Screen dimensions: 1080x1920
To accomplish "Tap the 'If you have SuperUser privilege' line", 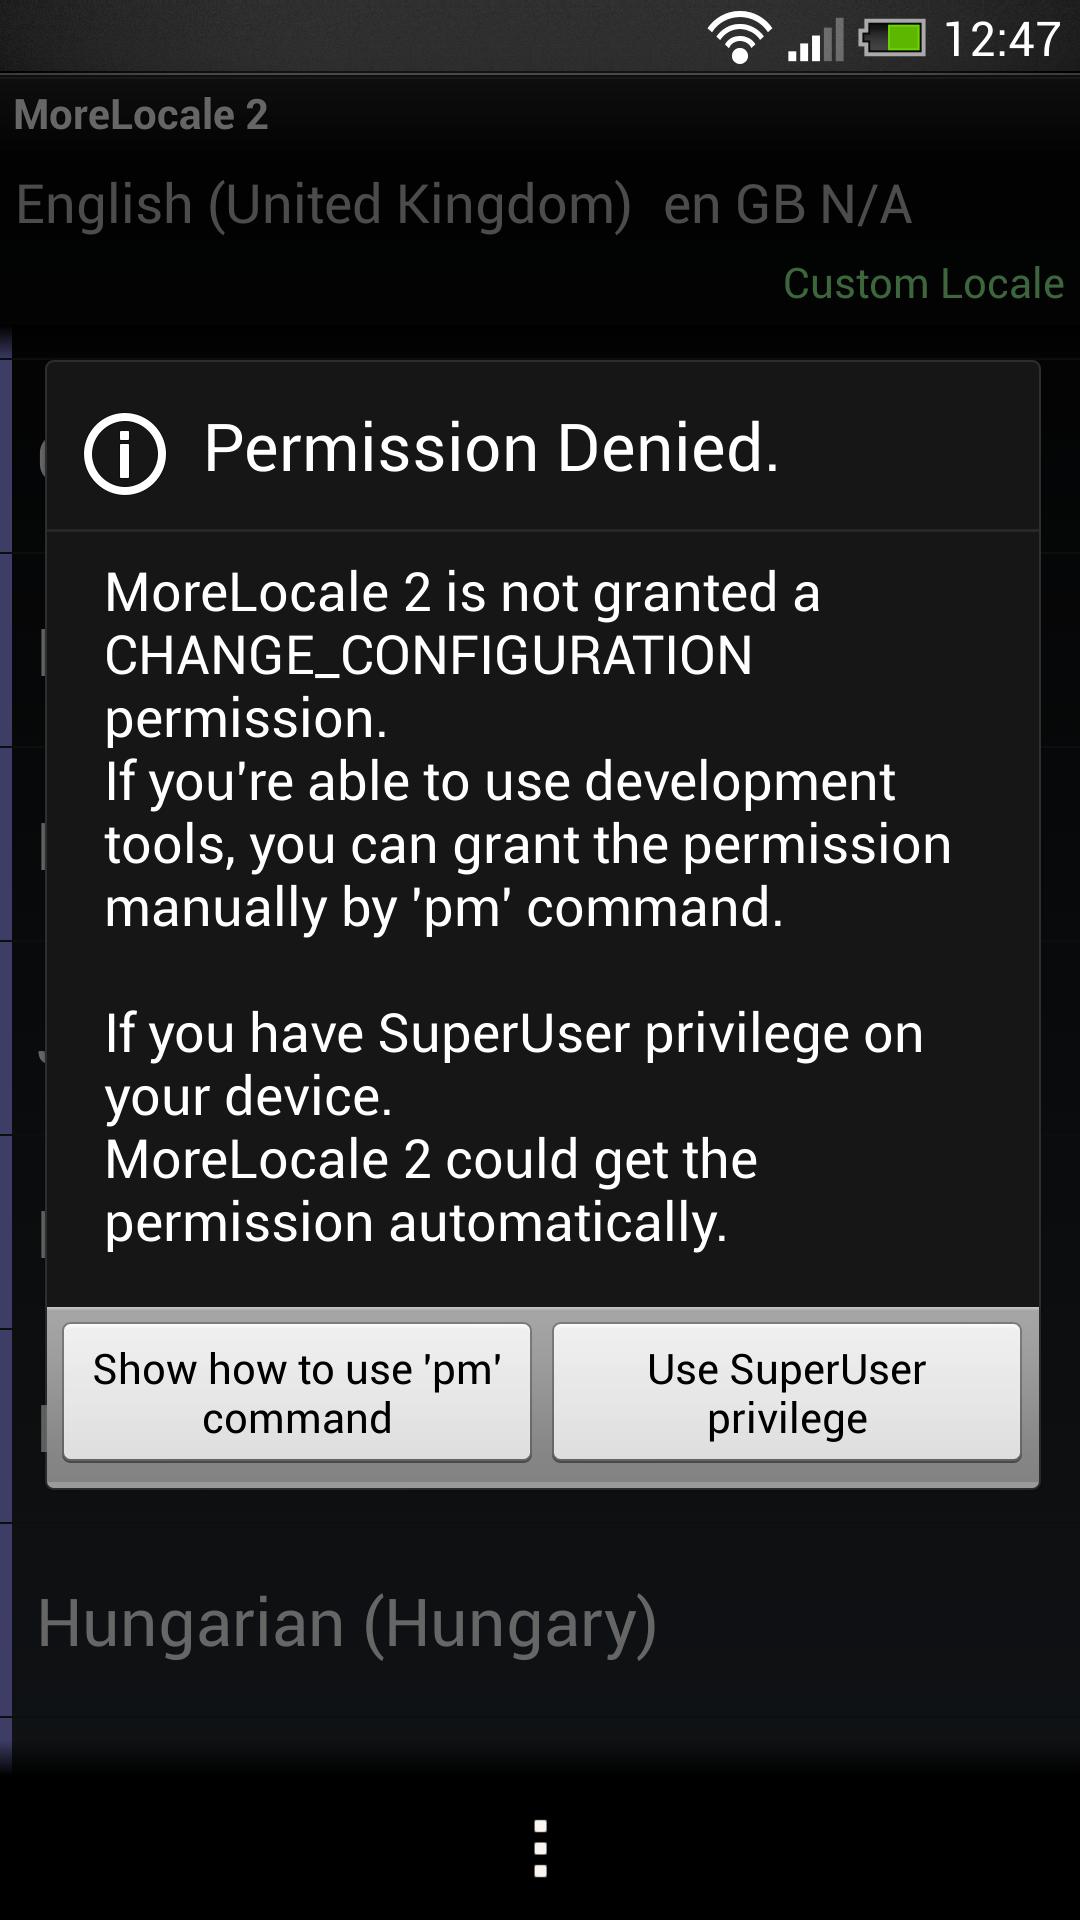I will pyautogui.click(x=514, y=1033).
